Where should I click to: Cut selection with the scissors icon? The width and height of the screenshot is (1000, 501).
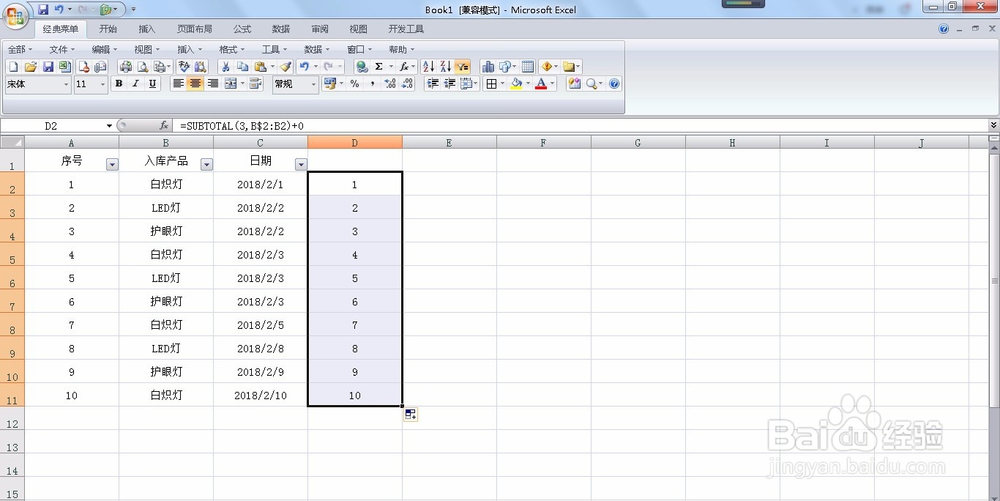(x=225, y=66)
